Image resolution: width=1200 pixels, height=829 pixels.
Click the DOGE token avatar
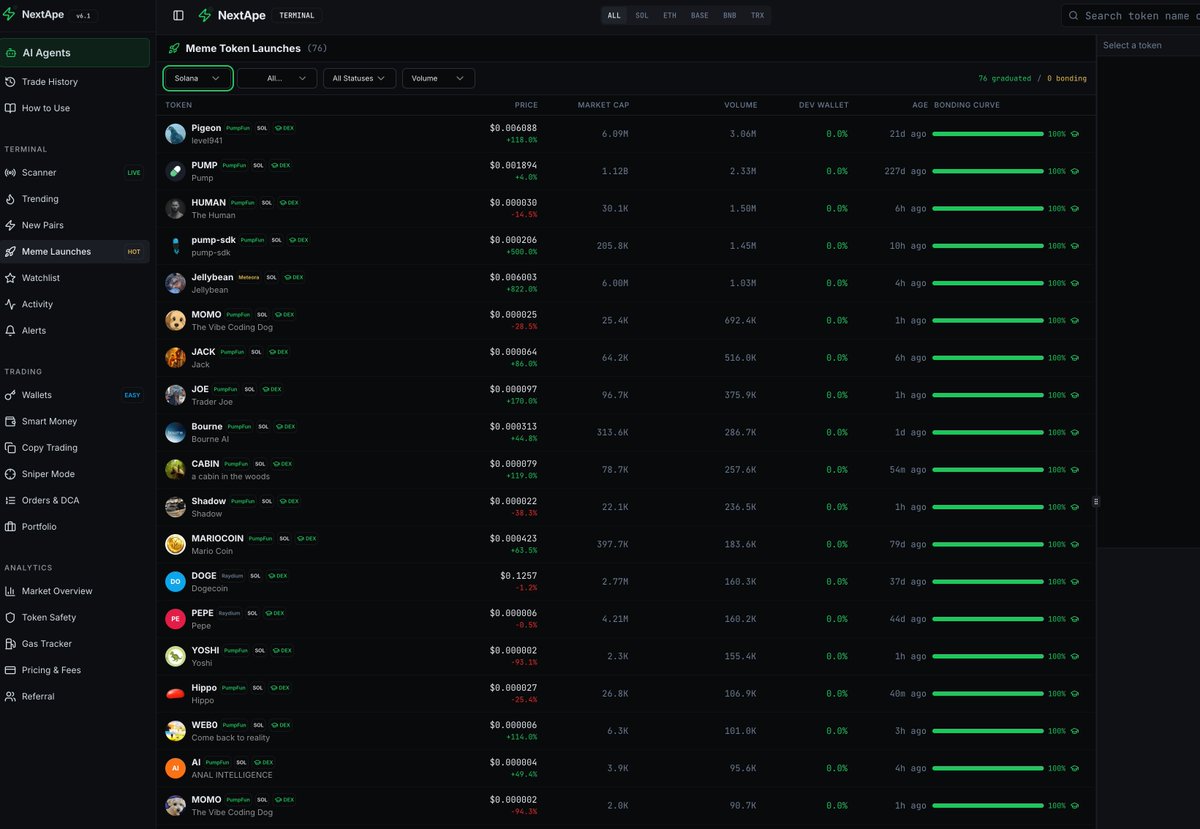tap(175, 582)
